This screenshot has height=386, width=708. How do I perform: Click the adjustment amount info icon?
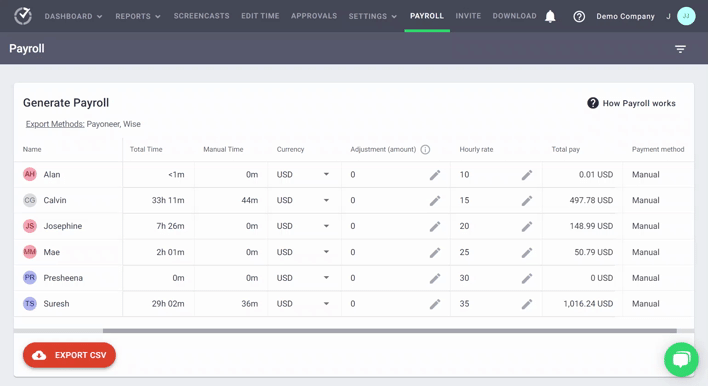pyautogui.click(x=425, y=149)
